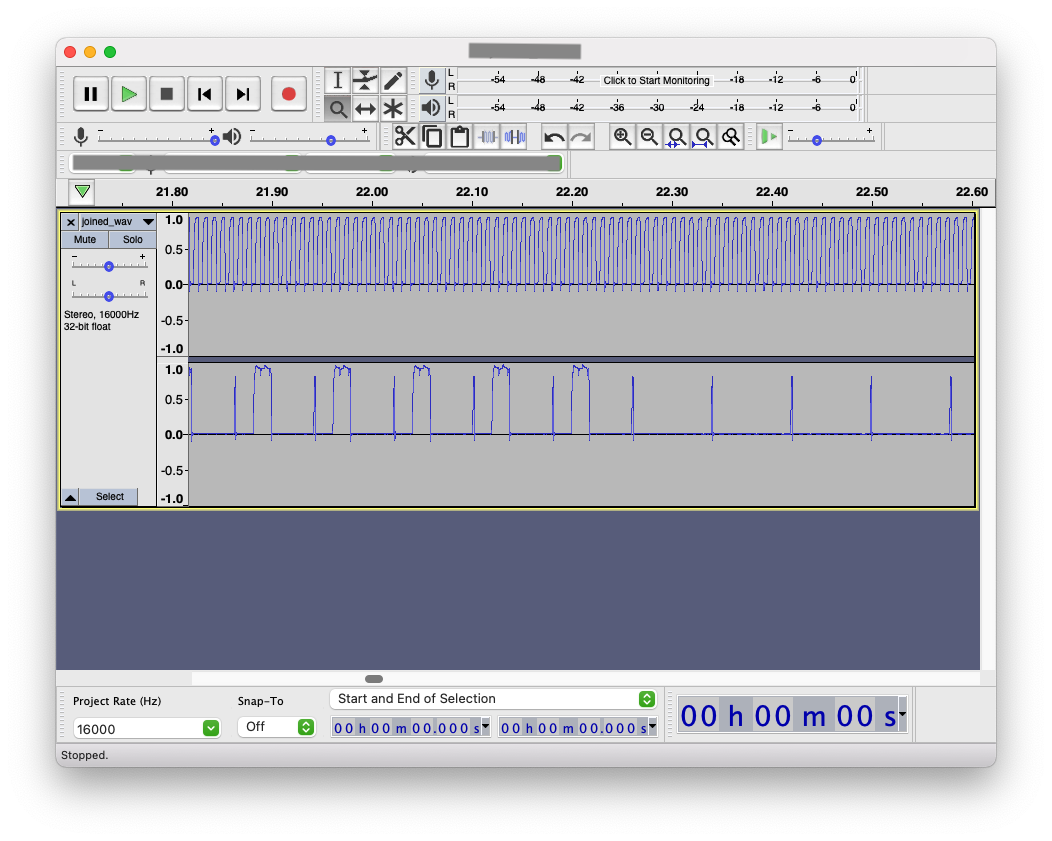Skip to start of the project
The width and height of the screenshot is (1052, 841).
205,95
